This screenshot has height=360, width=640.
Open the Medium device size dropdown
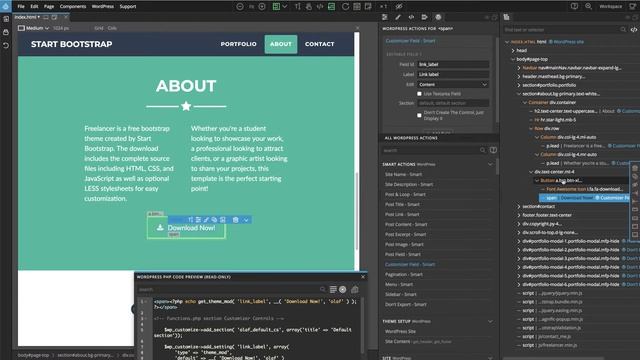33,28
